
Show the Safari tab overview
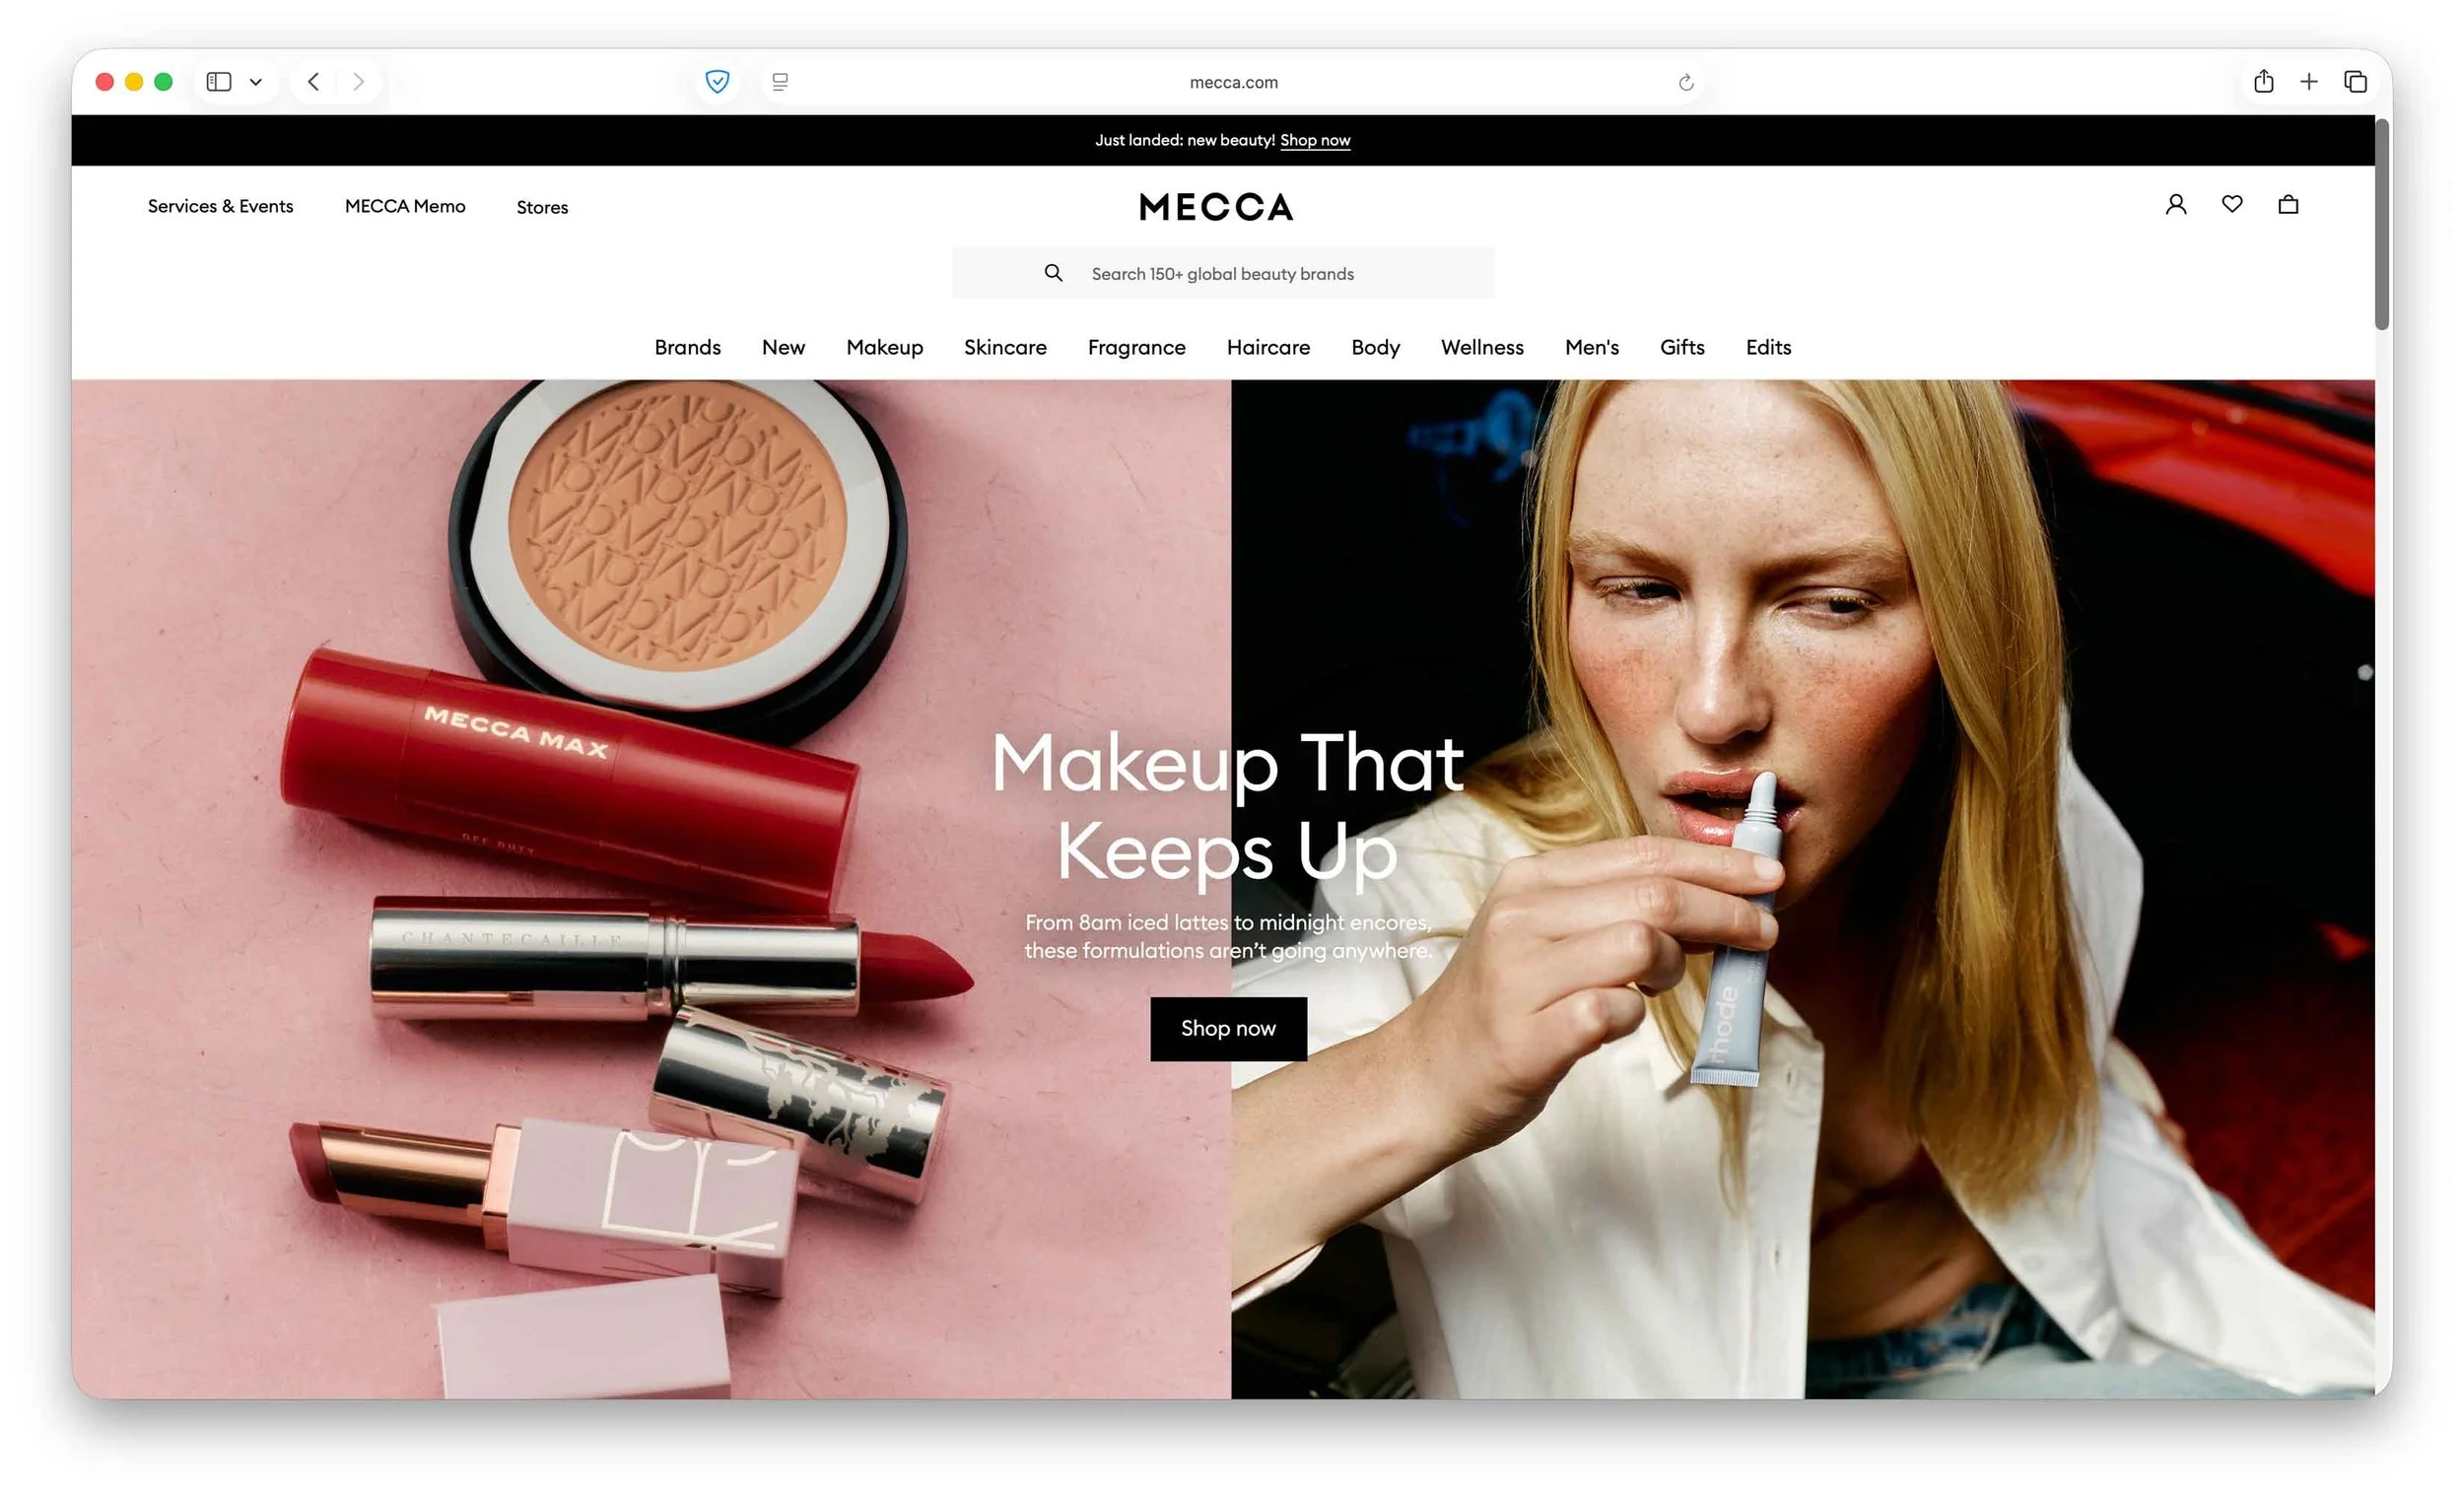tap(2354, 82)
